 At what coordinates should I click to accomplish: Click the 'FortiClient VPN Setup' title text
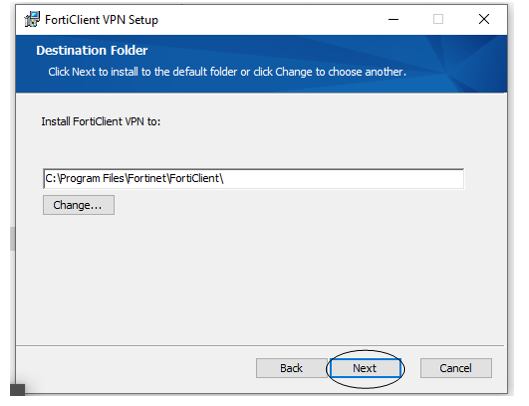coord(102,20)
